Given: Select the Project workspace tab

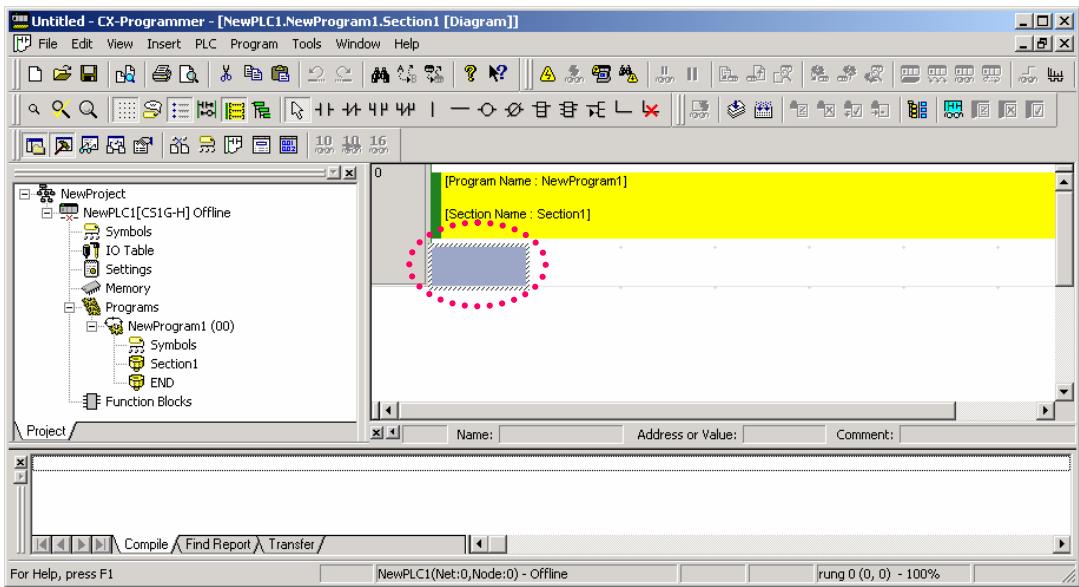Looking at the screenshot, I should click(45, 431).
